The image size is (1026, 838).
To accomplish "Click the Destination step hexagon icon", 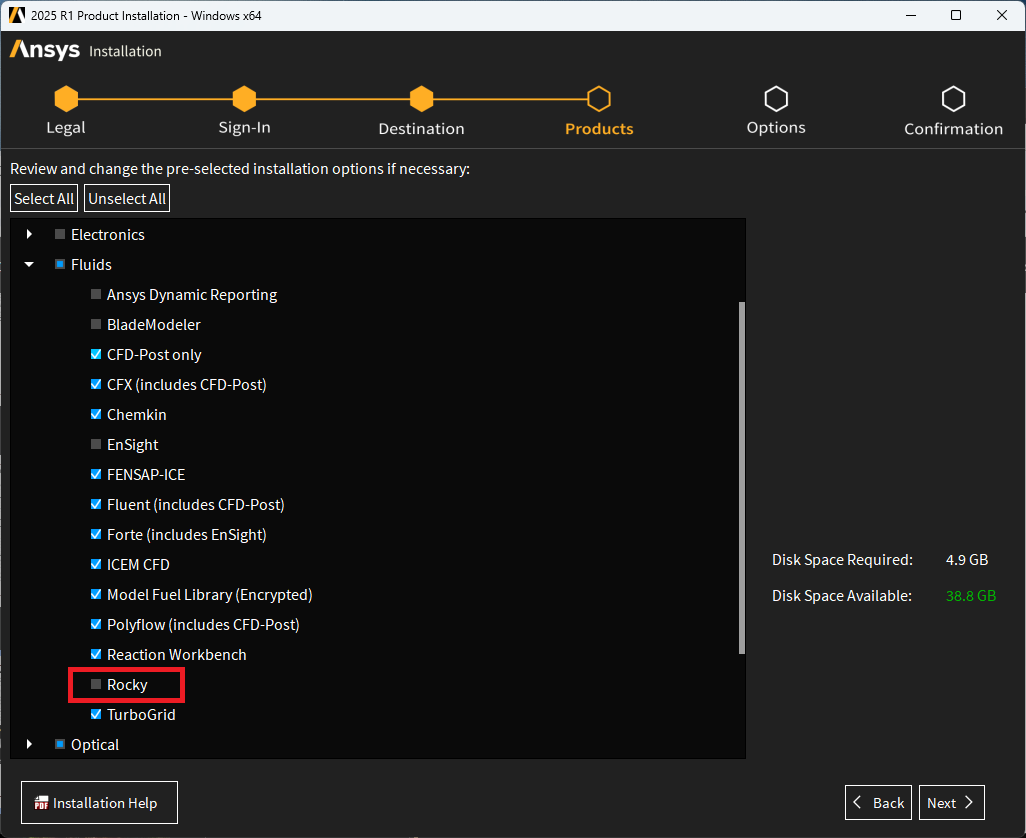I will (x=421, y=99).
